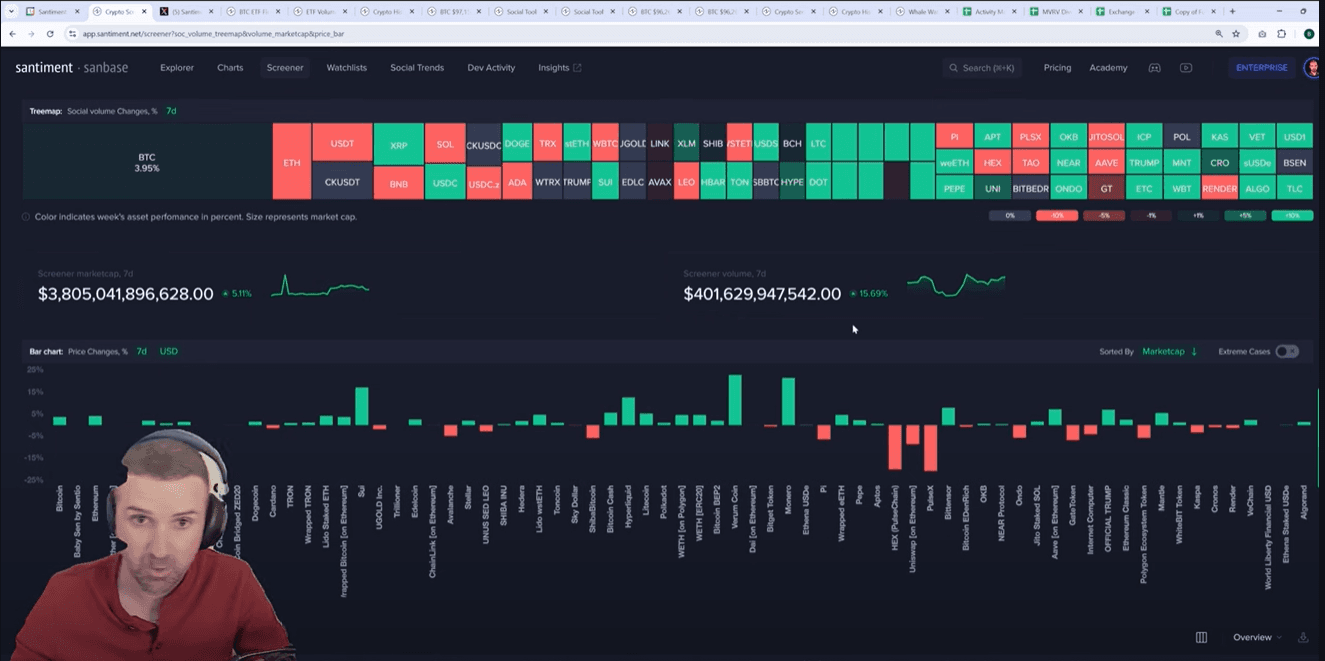This screenshot has width=1325, height=661.
Task: Change the treemap 7d time period
Action: coord(171,111)
